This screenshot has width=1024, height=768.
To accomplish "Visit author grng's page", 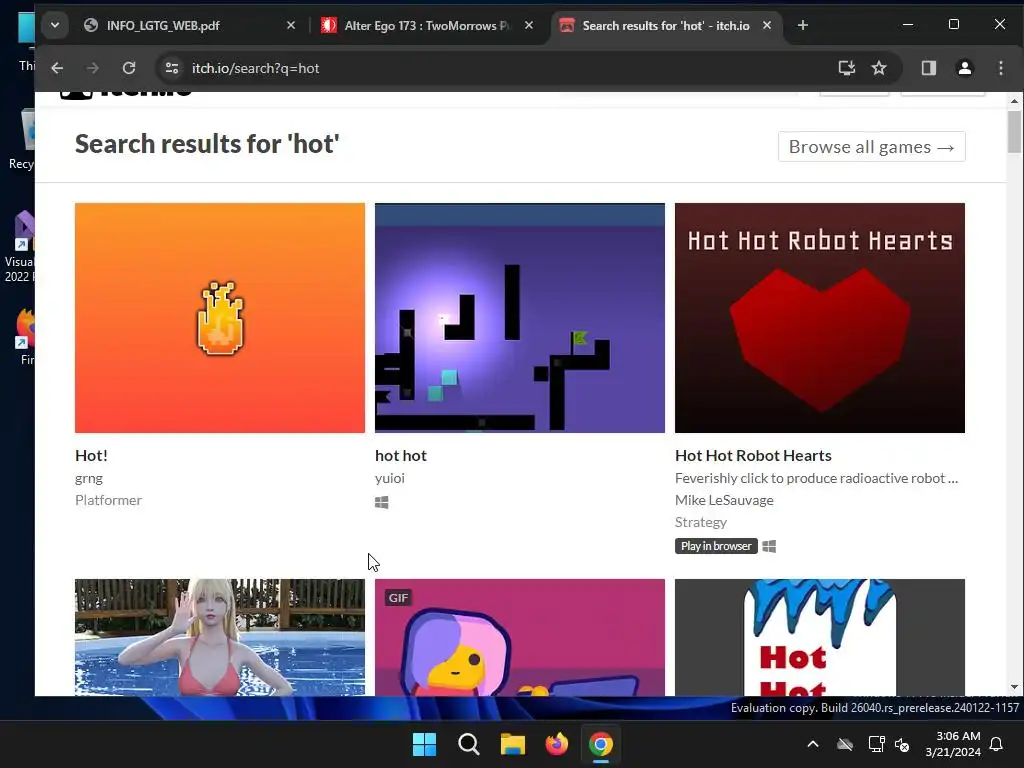I will click(89, 478).
